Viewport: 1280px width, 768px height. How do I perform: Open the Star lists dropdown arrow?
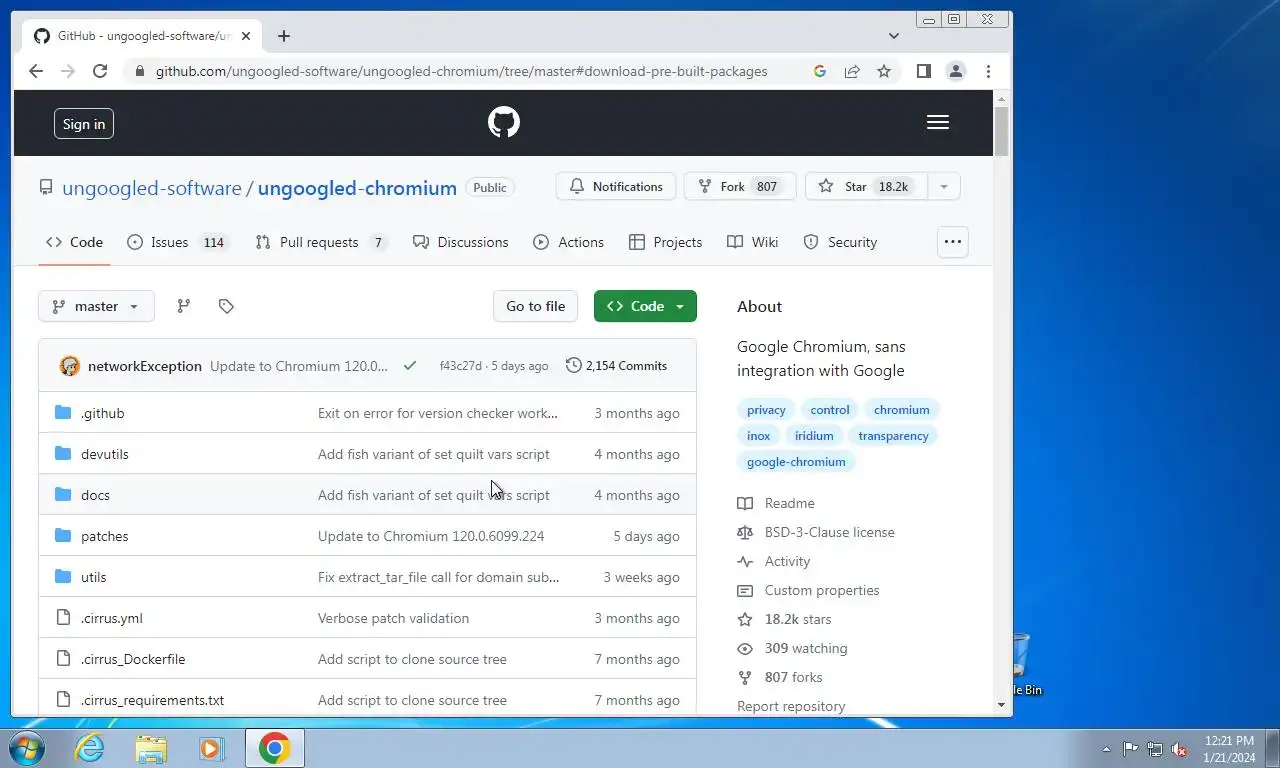point(943,187)
